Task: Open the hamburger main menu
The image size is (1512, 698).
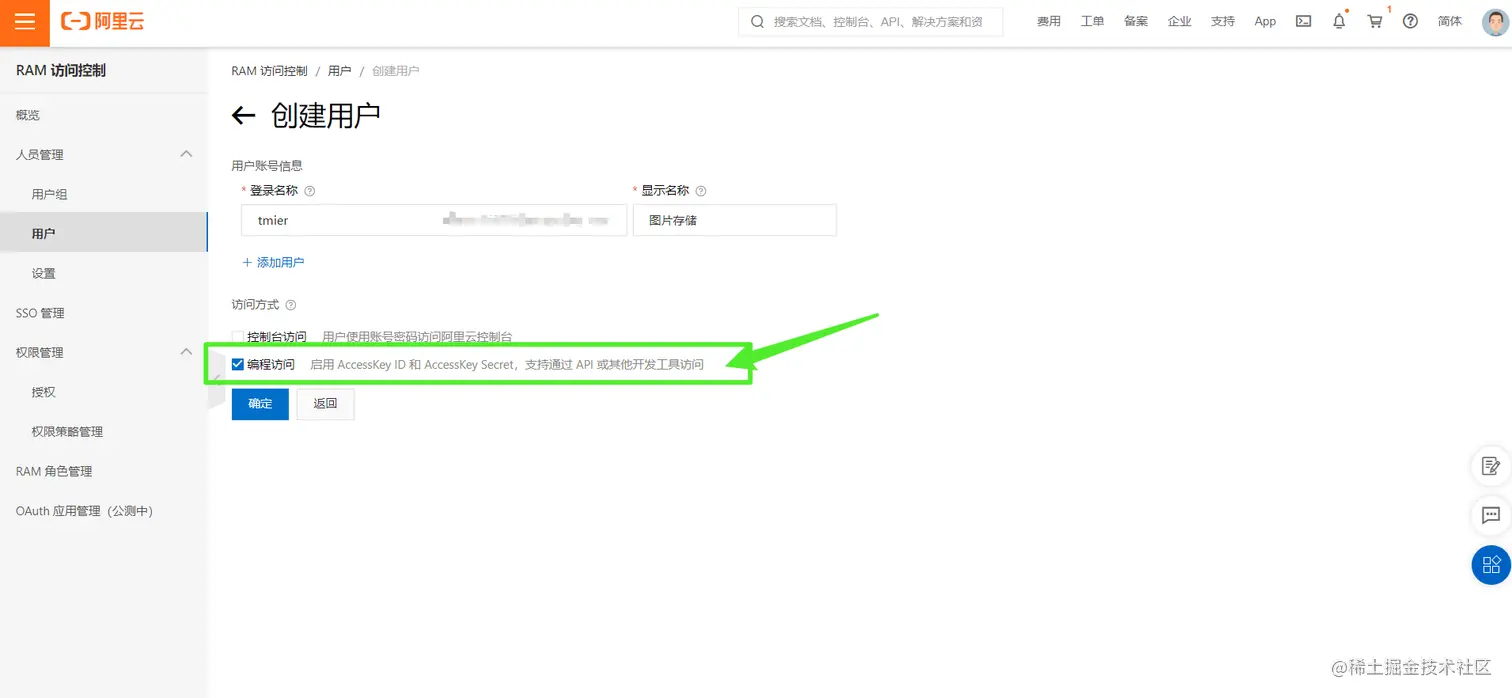Action: tap(25, 22)
